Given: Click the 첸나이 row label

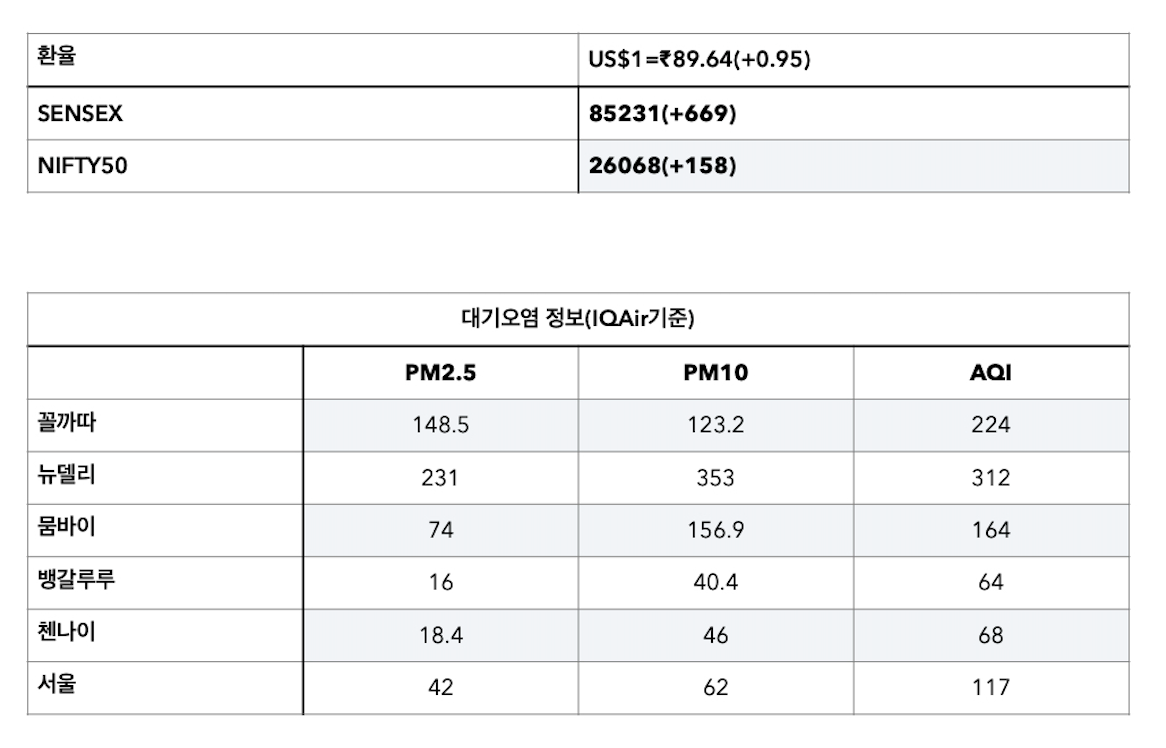Looking at the screenshot, I should [x=66, y=634].
